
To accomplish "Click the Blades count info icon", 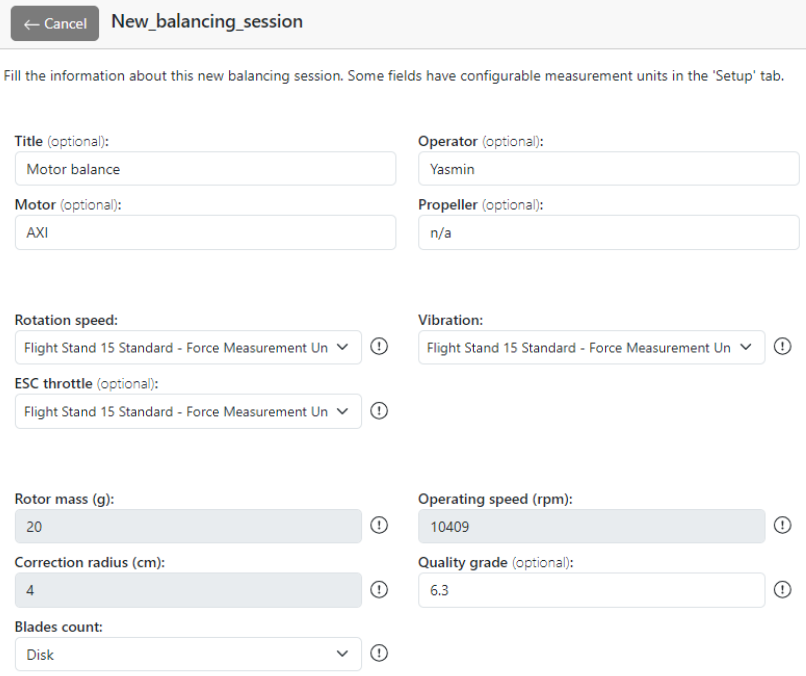I will (379, 654).
